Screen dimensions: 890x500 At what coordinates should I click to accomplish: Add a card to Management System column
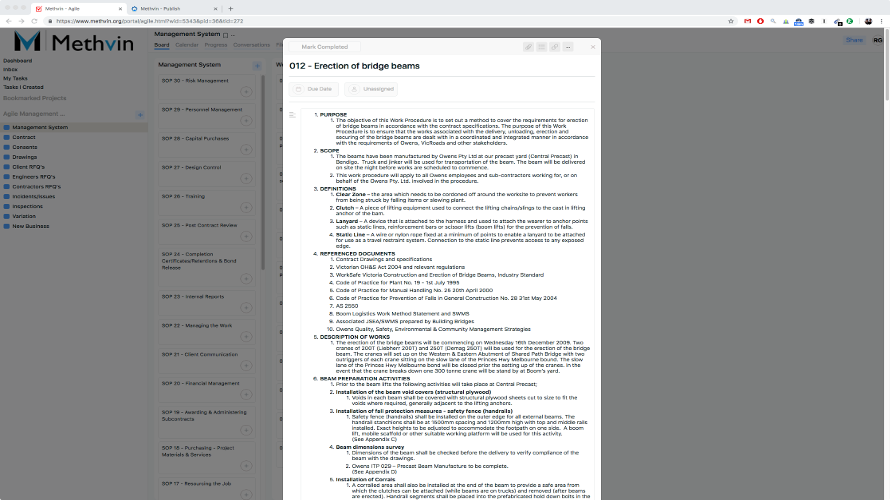(258, 64)
